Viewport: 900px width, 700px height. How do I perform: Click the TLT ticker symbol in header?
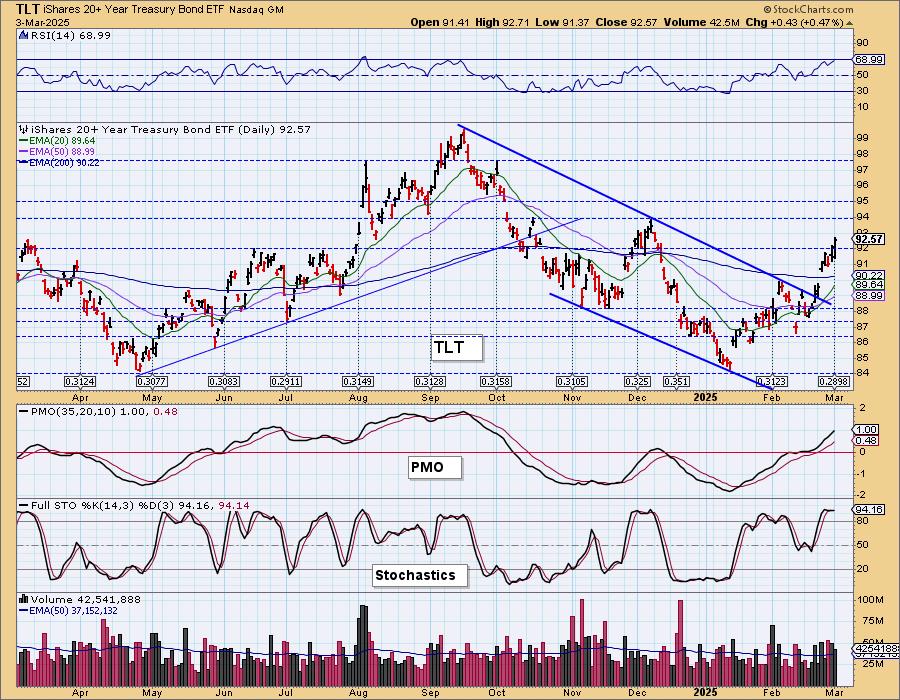tap(28, 9)
